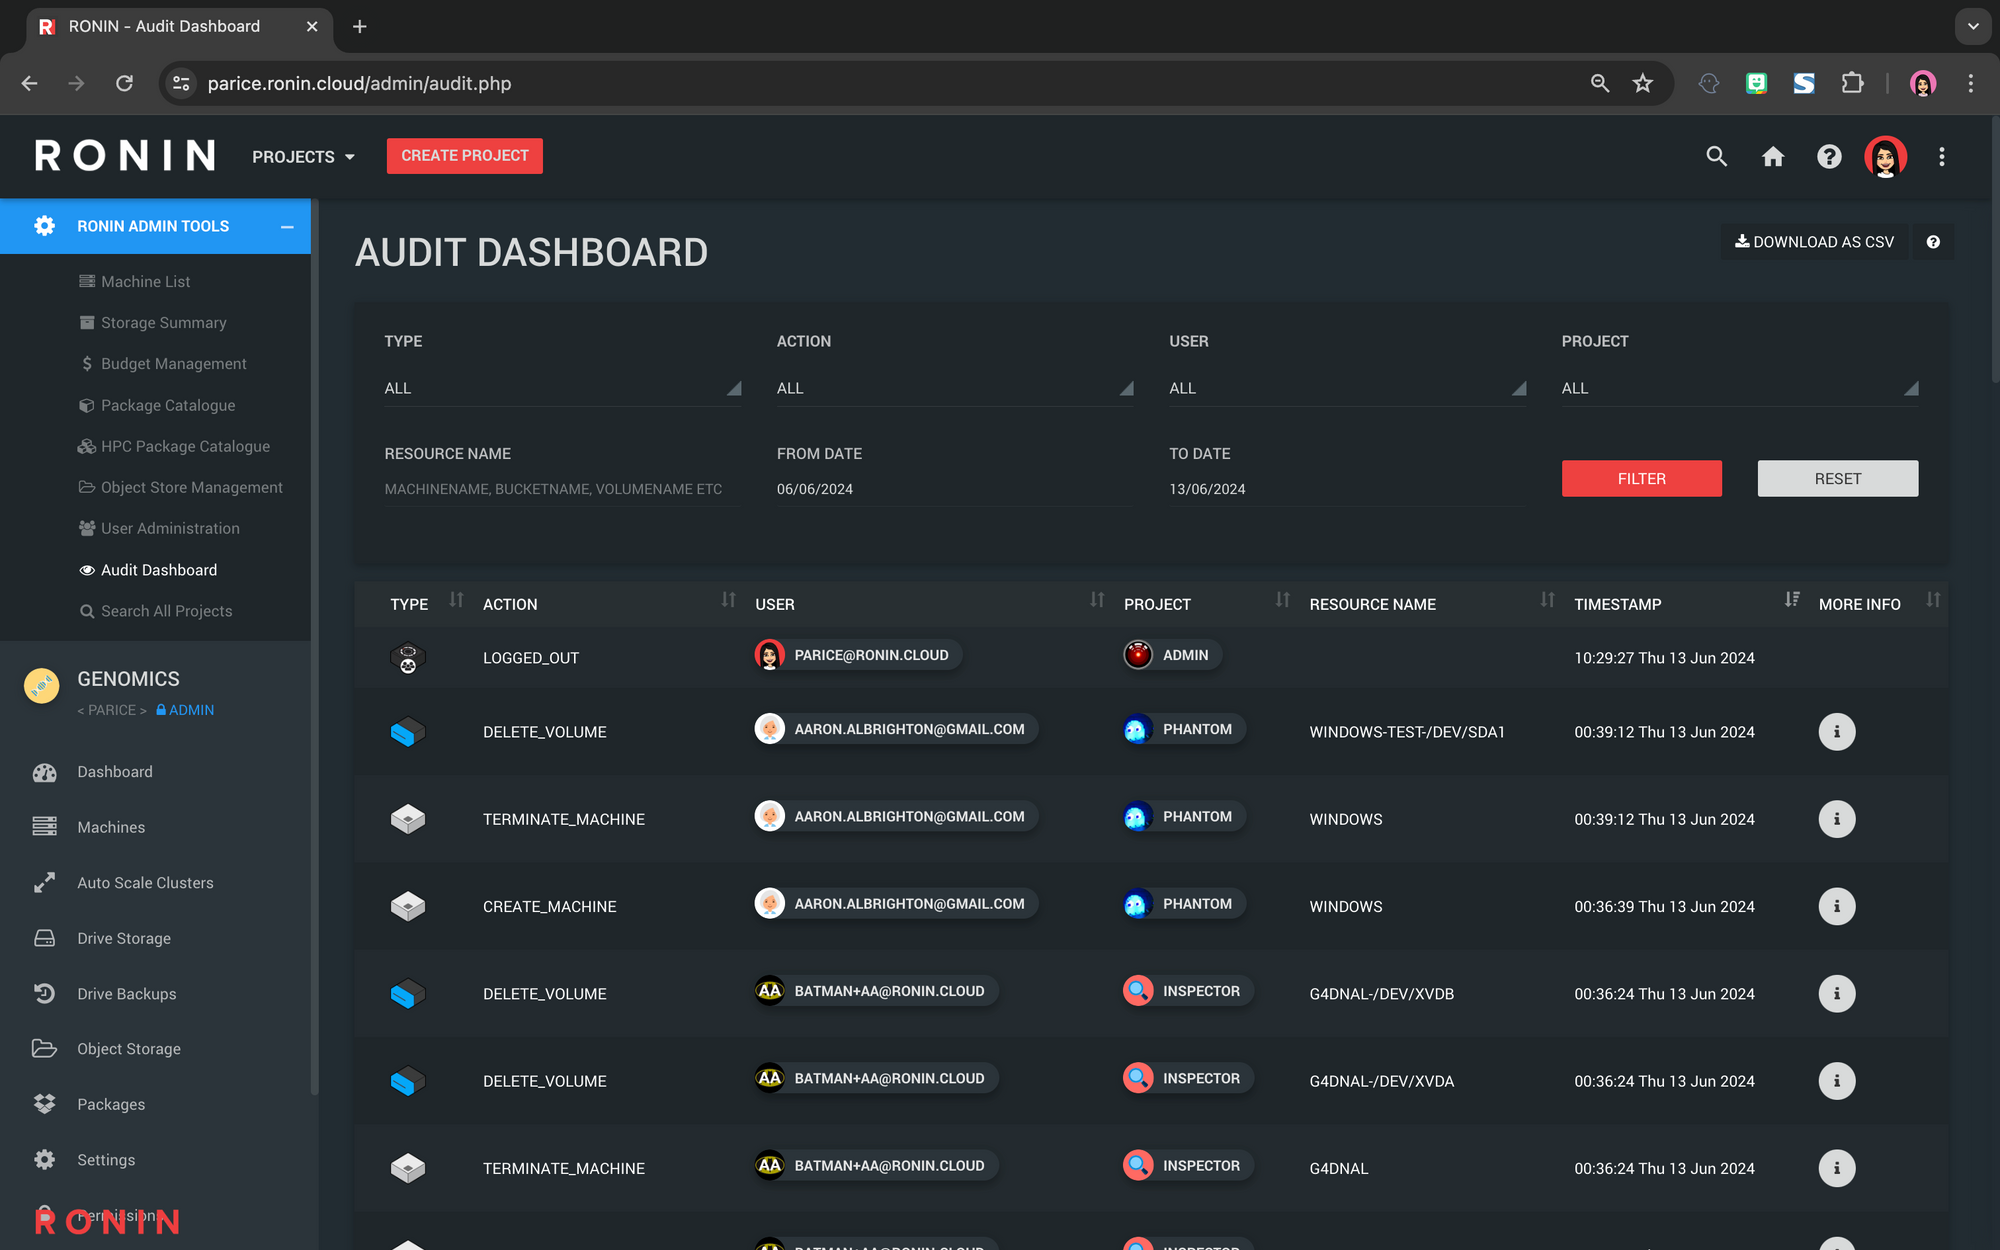Viewport: 2000px width, 1250px height.
Task: Open User Administration in sidebar
Action: pyautogui.click(x=170, y=528)
